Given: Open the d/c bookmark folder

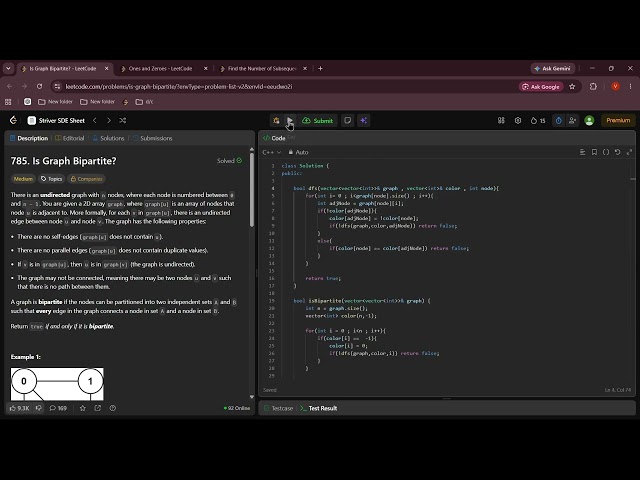Looking at the screenshot, I should 144,102.
